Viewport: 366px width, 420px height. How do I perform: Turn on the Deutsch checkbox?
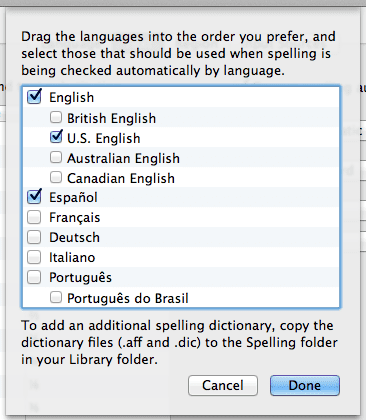click(34, 237)
